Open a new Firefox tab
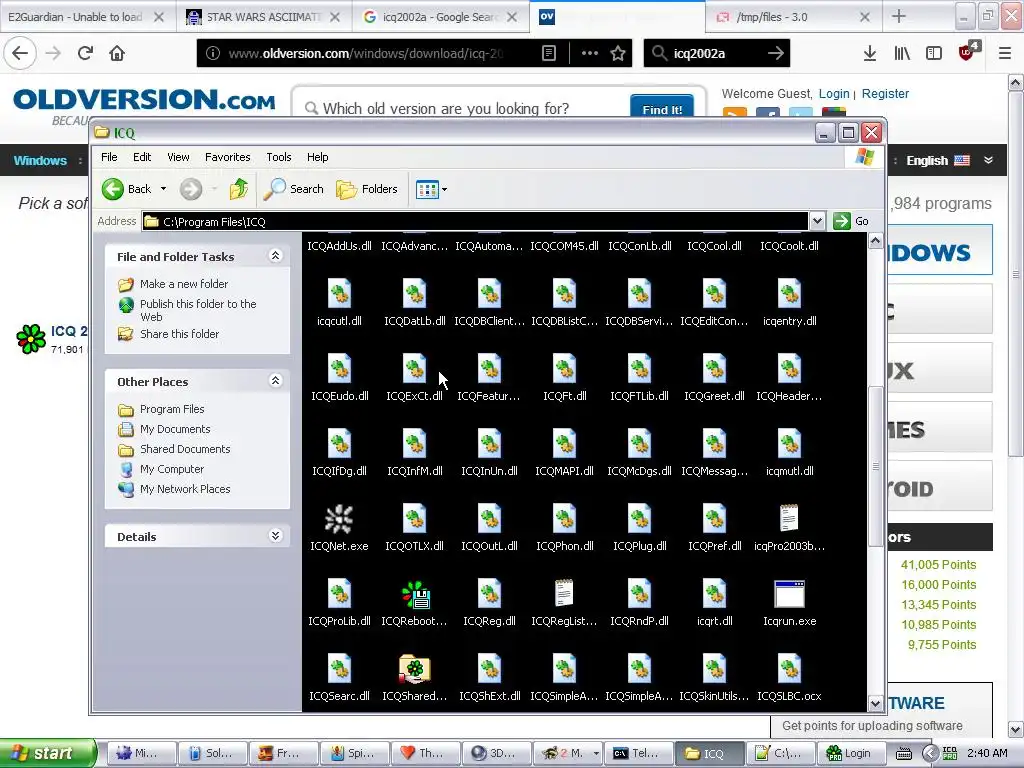1024x768 pixels. [899, 17]
